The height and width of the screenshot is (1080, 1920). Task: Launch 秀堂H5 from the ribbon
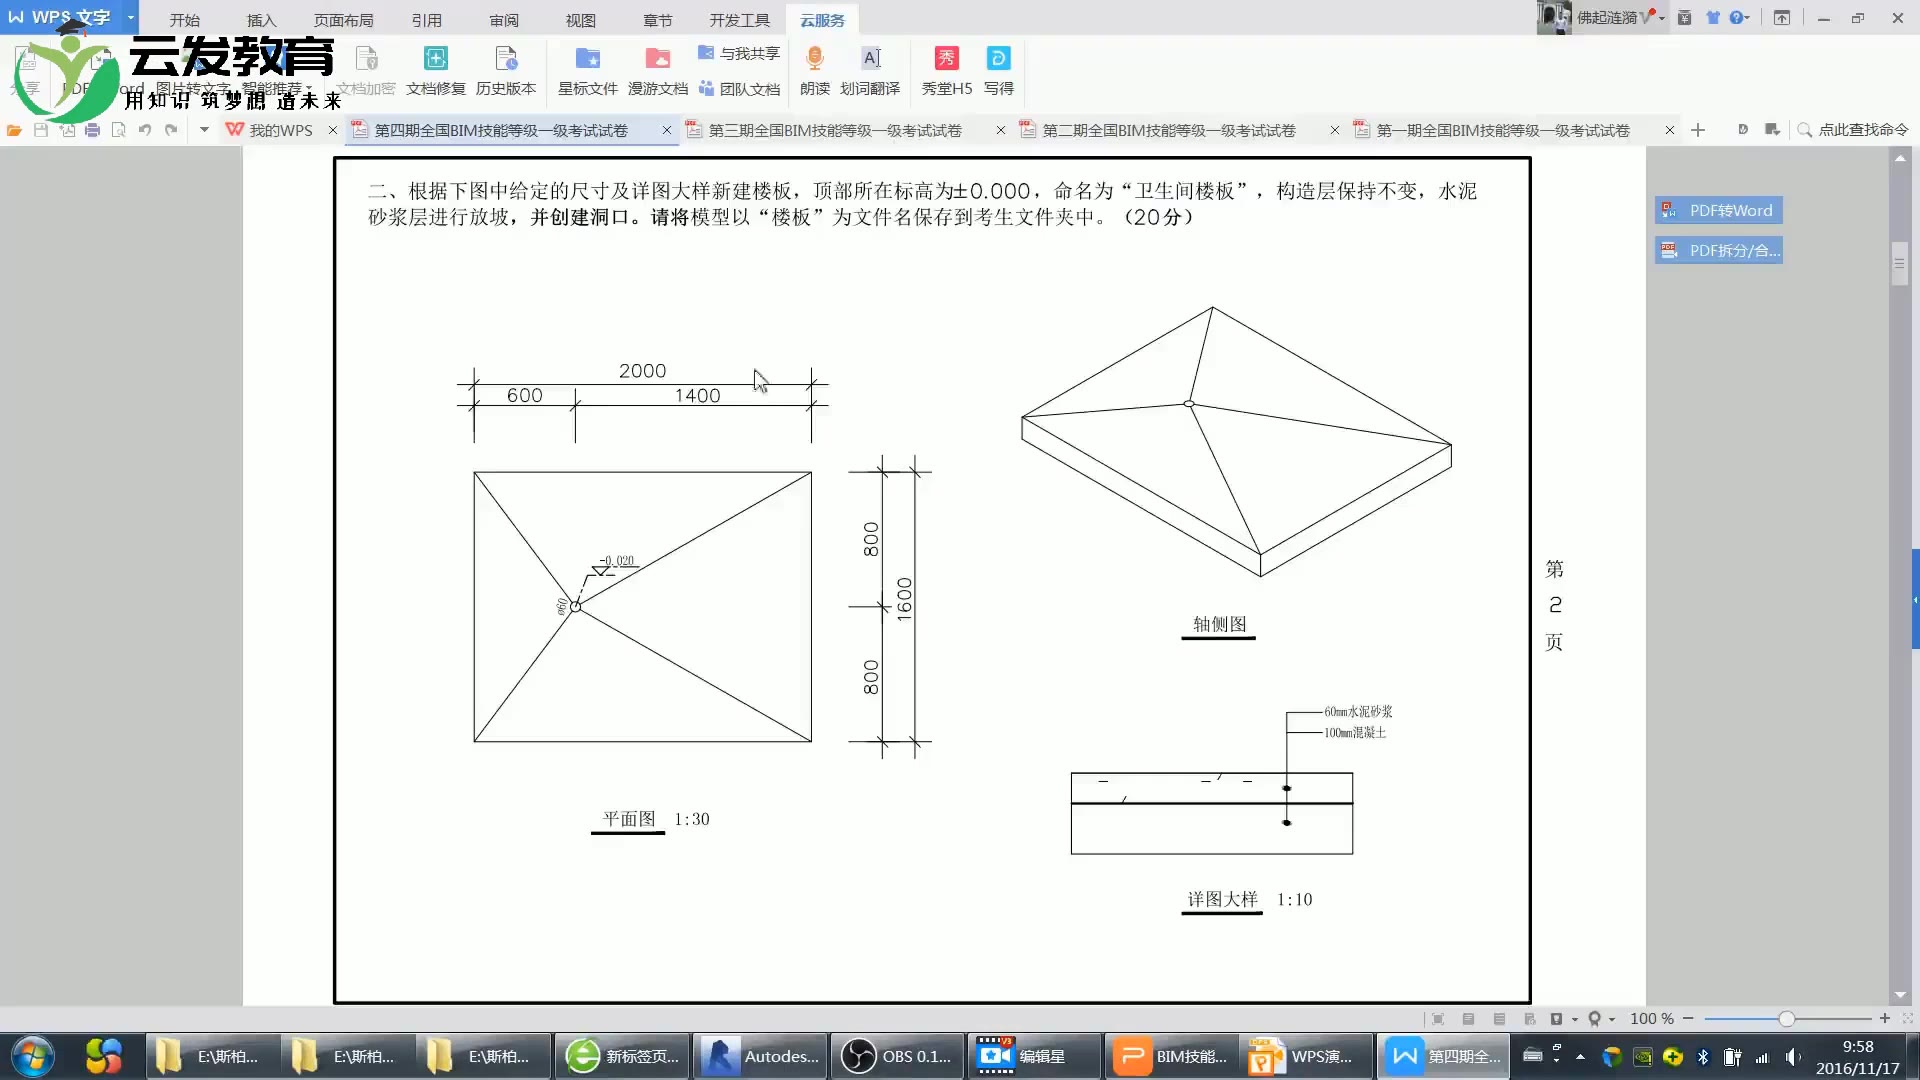tap(945, 70)
